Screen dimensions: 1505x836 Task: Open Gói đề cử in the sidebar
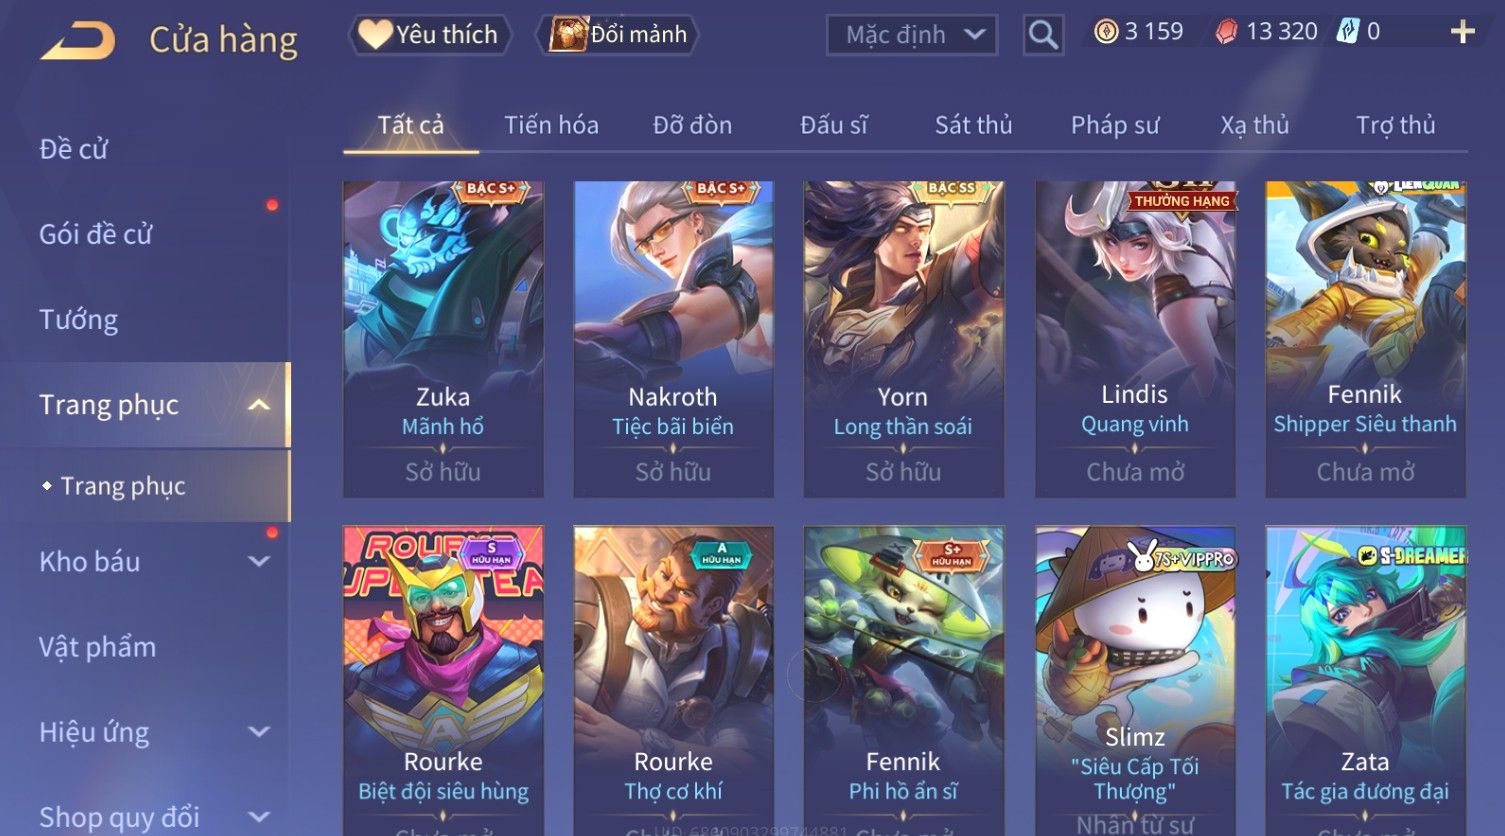click(x=95, y=235)
